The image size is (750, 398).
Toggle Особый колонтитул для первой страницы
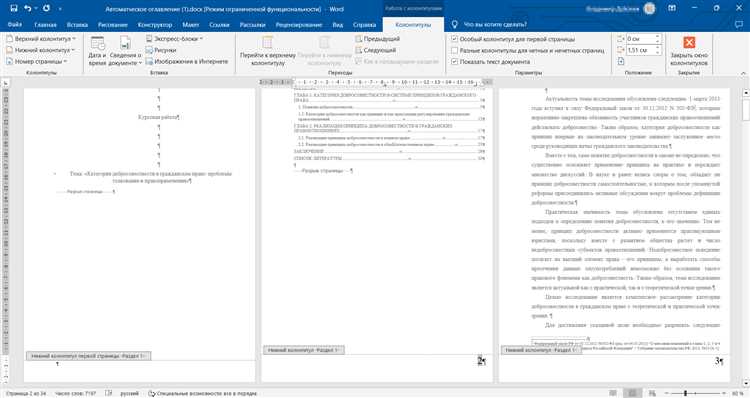[x=514, y=39]
